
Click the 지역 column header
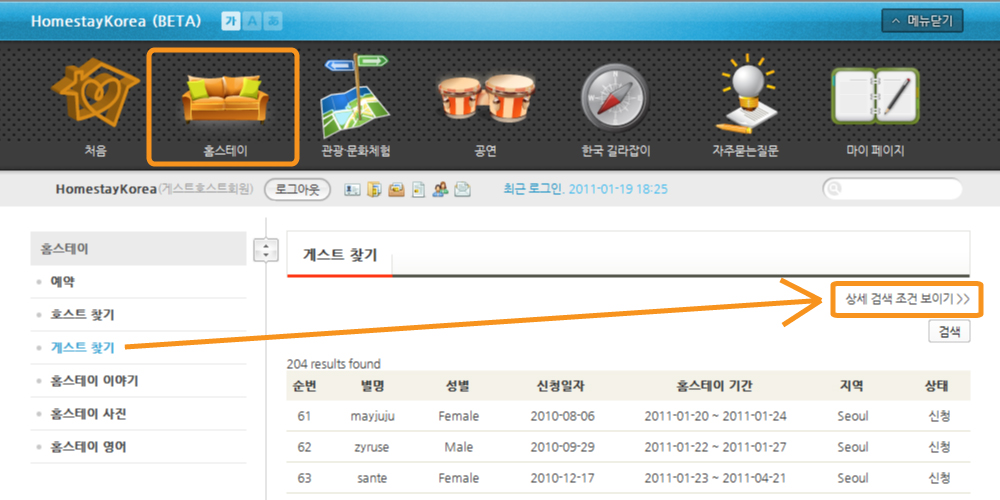[852, 385]
